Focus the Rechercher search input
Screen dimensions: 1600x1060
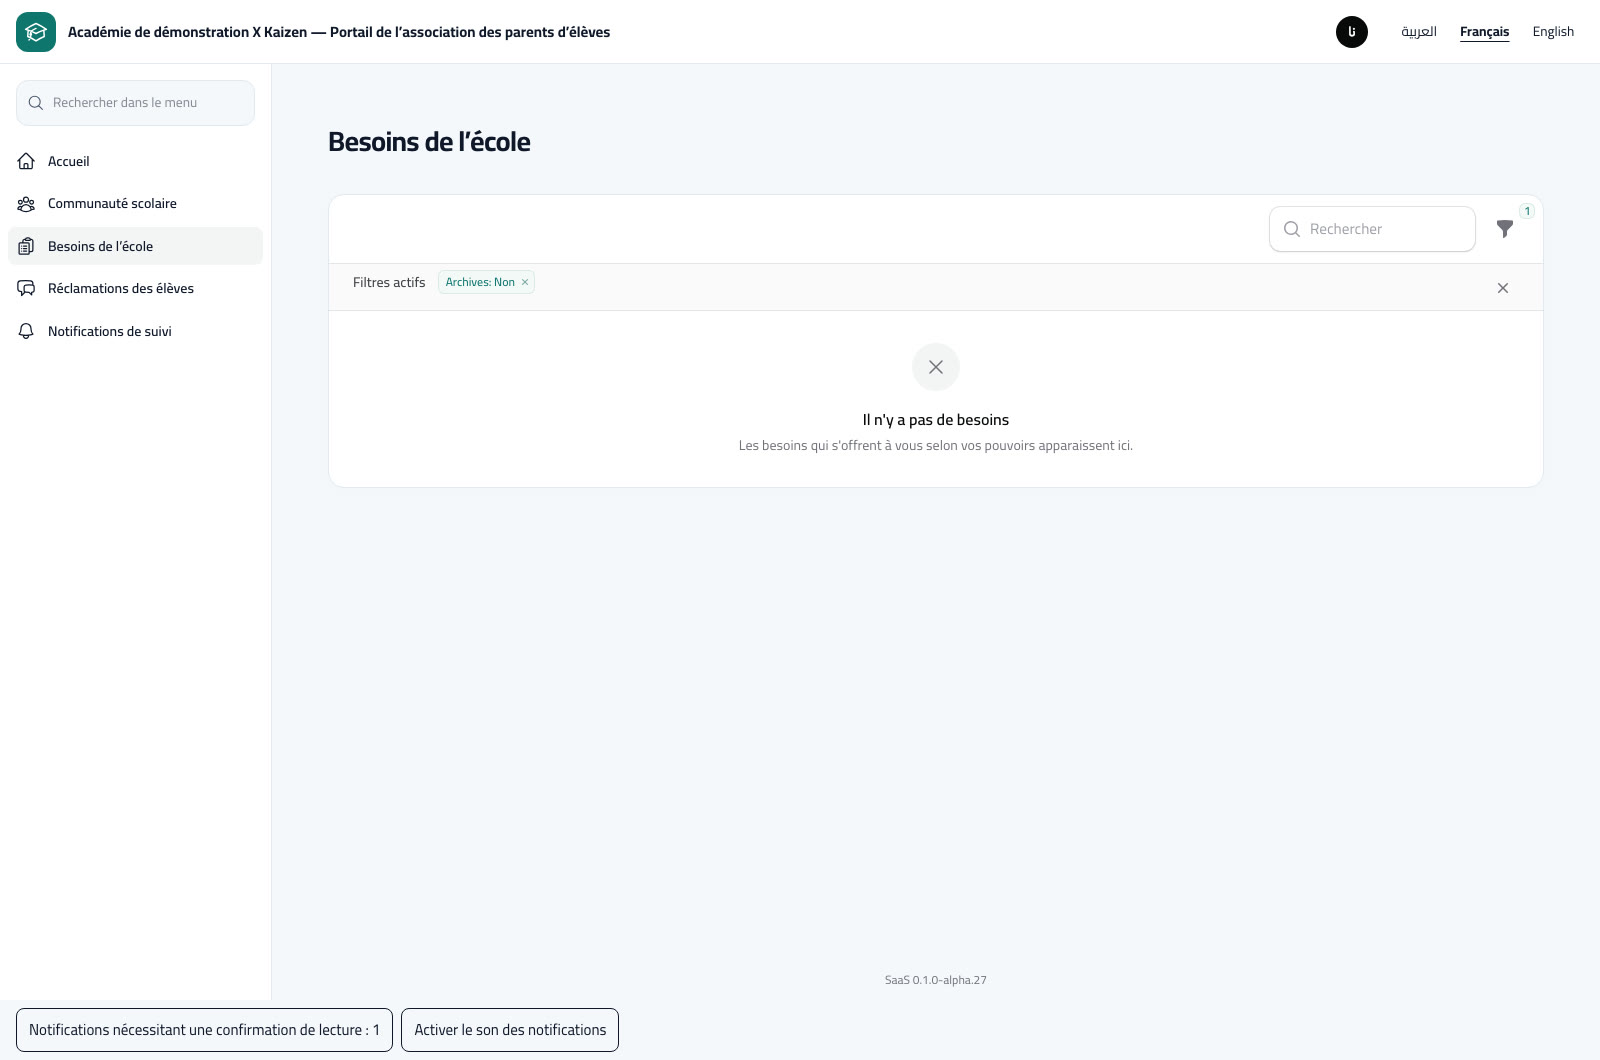(x=1372, y=229)
